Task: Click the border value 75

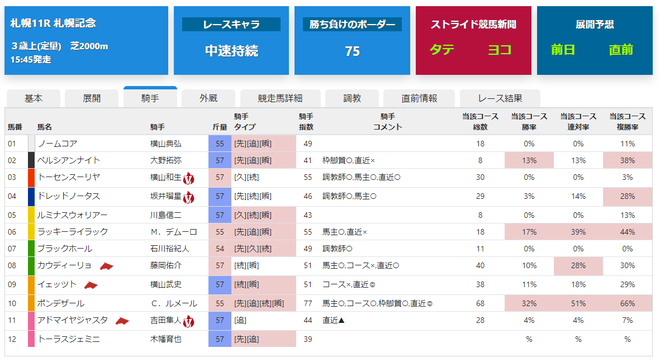Action: pyautogui.click(x=352, y=51)
